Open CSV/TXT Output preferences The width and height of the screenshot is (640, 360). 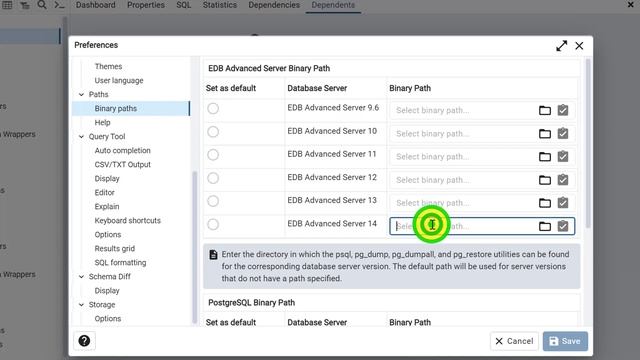coord(122,164)
